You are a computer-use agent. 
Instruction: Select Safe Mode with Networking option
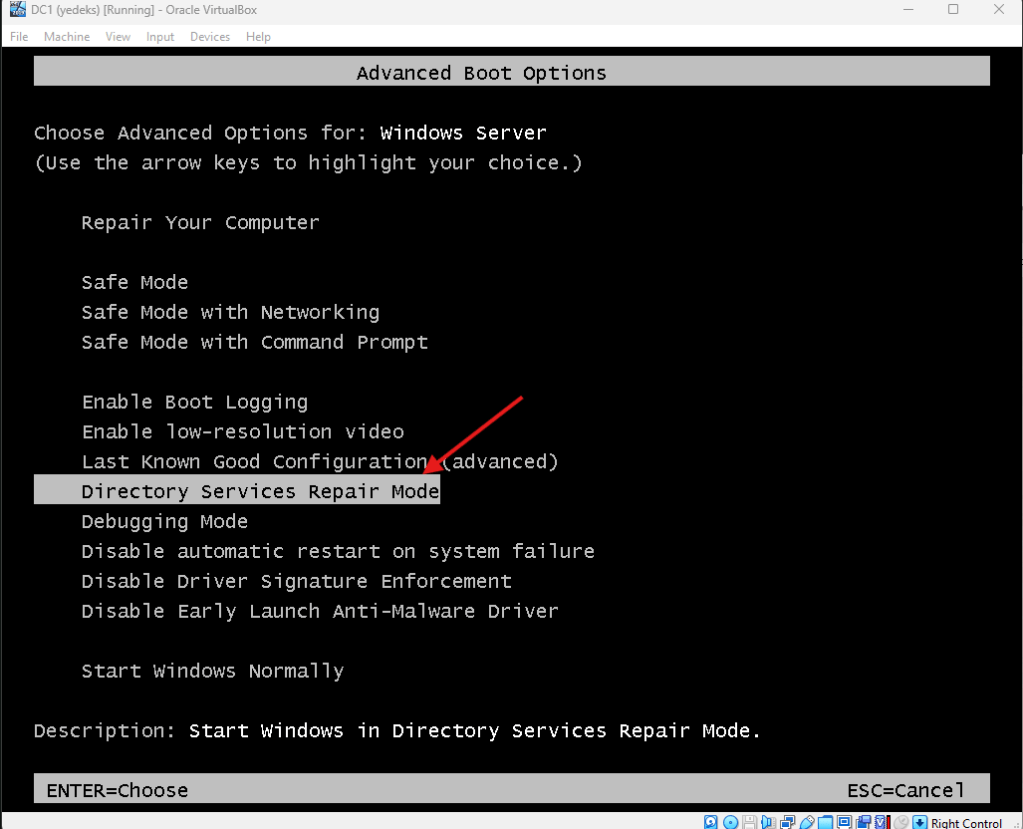coord(230,312)
